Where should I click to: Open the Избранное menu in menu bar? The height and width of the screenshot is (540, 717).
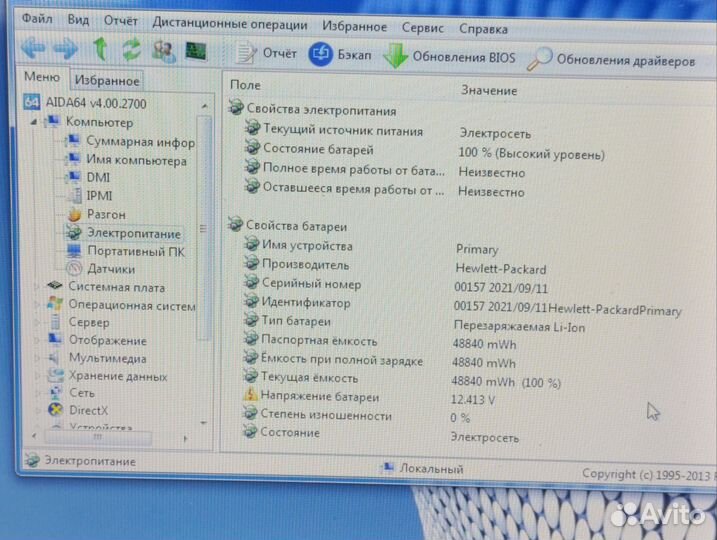[354, 27]
